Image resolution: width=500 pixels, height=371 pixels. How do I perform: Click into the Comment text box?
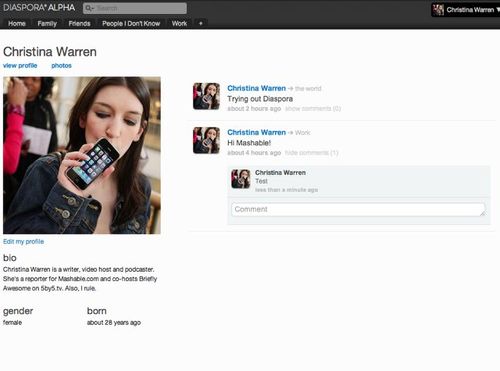pyautogui.click(x=358, y=209)
